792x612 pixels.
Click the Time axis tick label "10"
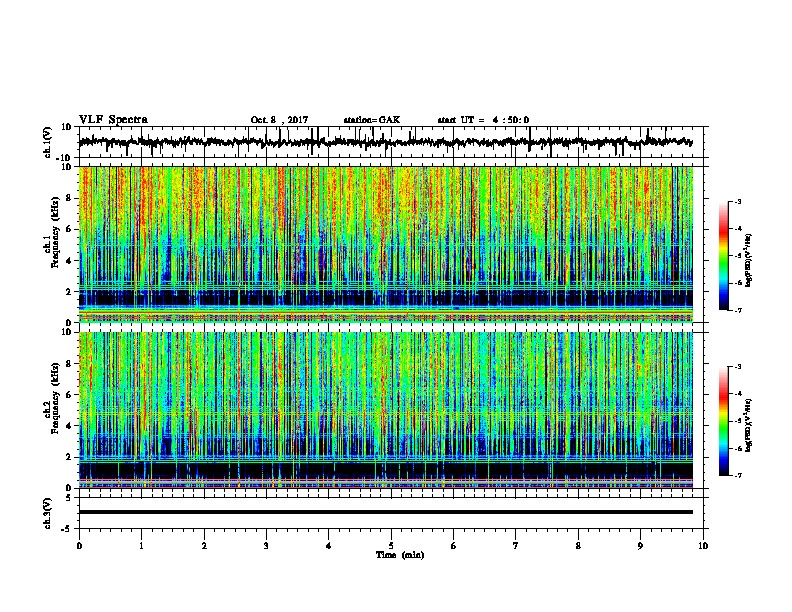coord(703,546)
